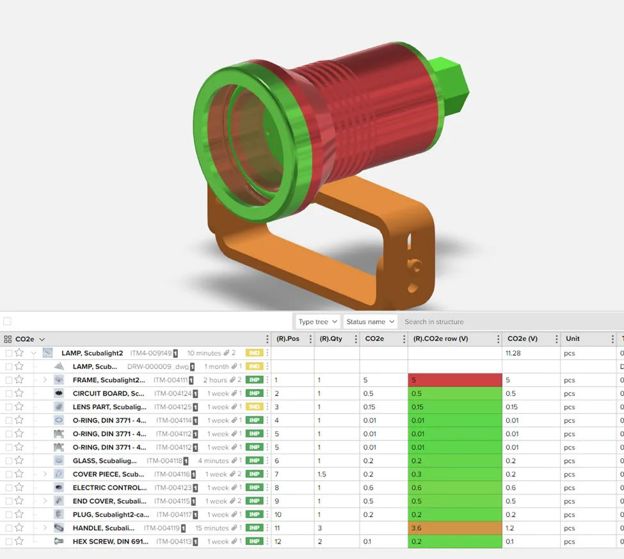Open the Type tree dropdown

(318, 322)
